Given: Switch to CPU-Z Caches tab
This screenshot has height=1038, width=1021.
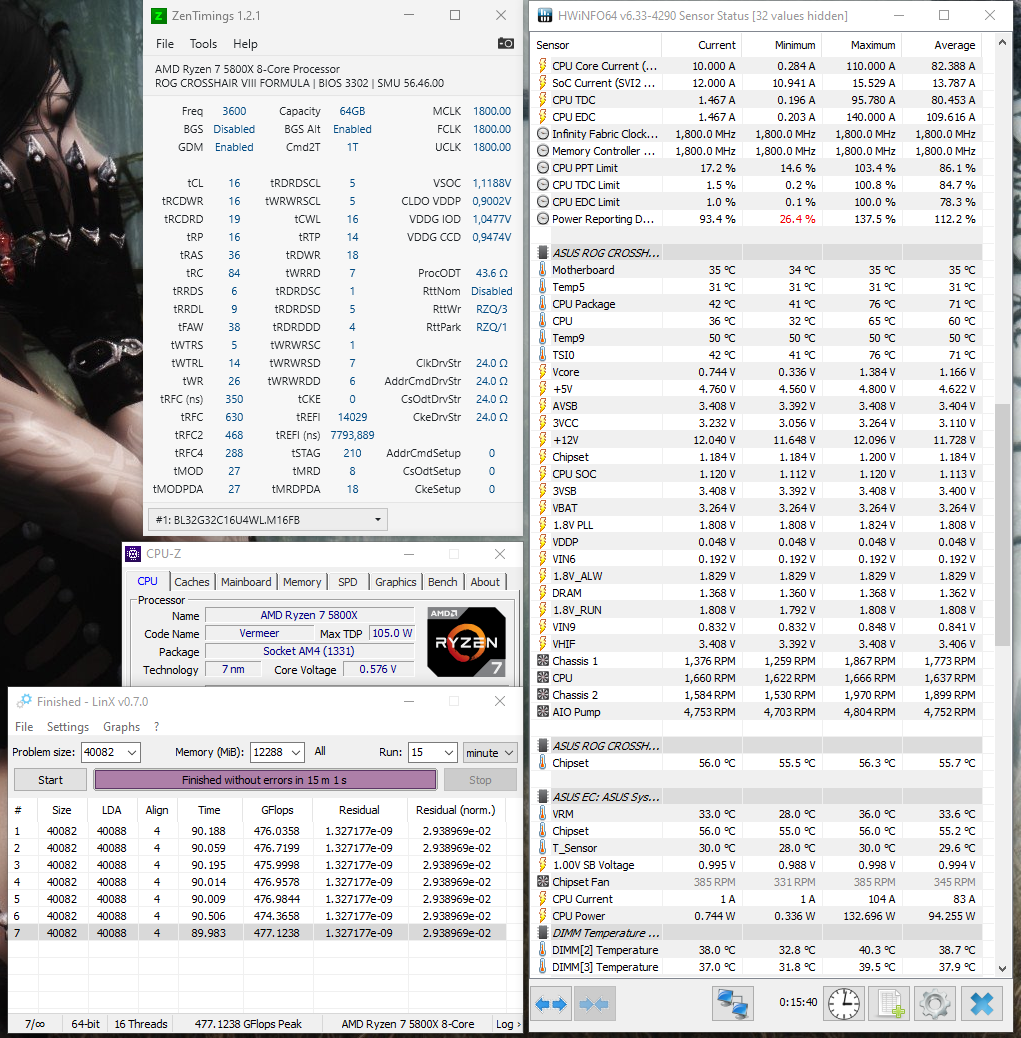Looking at the screenshot, I should point(192,582).
